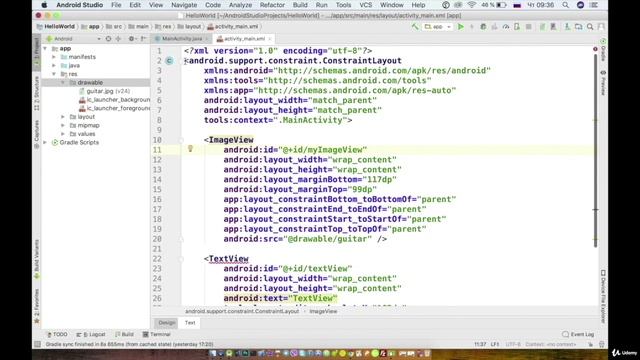The width and height of the screenshot is (640, 360).
Task: Open the Terminal tool window
Action: coord(156,334)
